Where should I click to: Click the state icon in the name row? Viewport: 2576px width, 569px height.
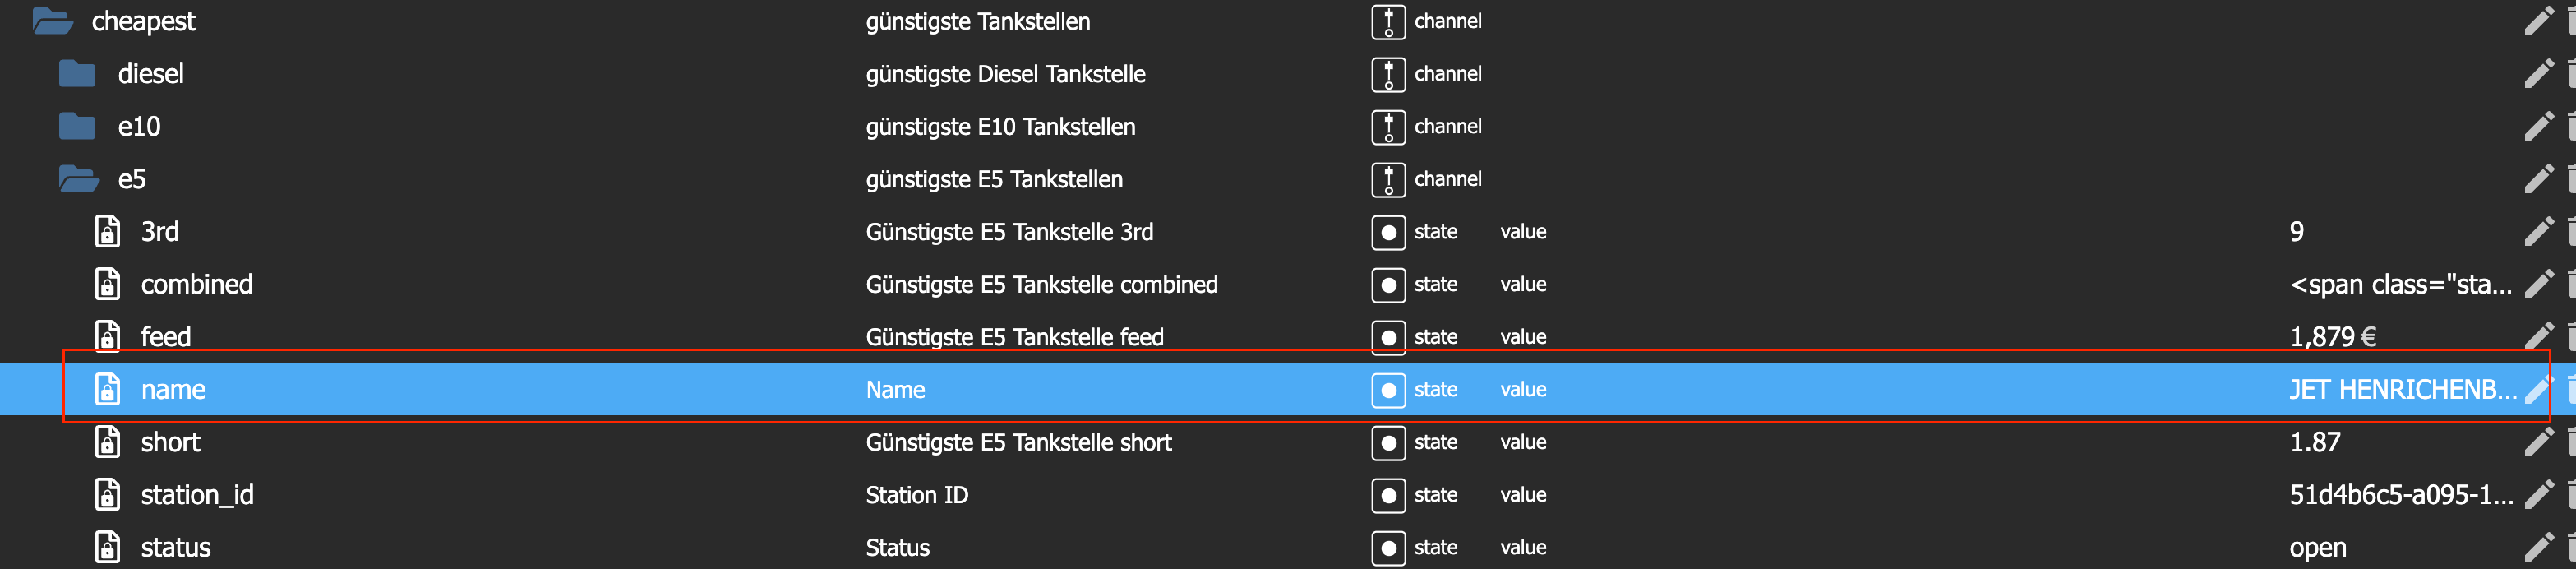tap(1388, 390)
